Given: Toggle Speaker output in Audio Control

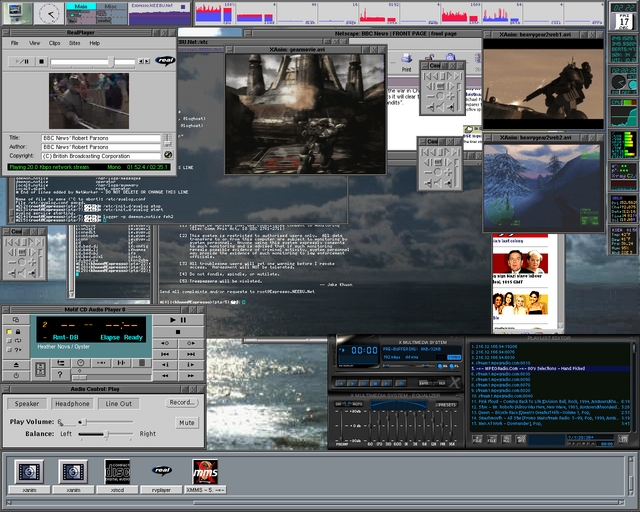Looking at the screenshot, I should click(27, 404).
